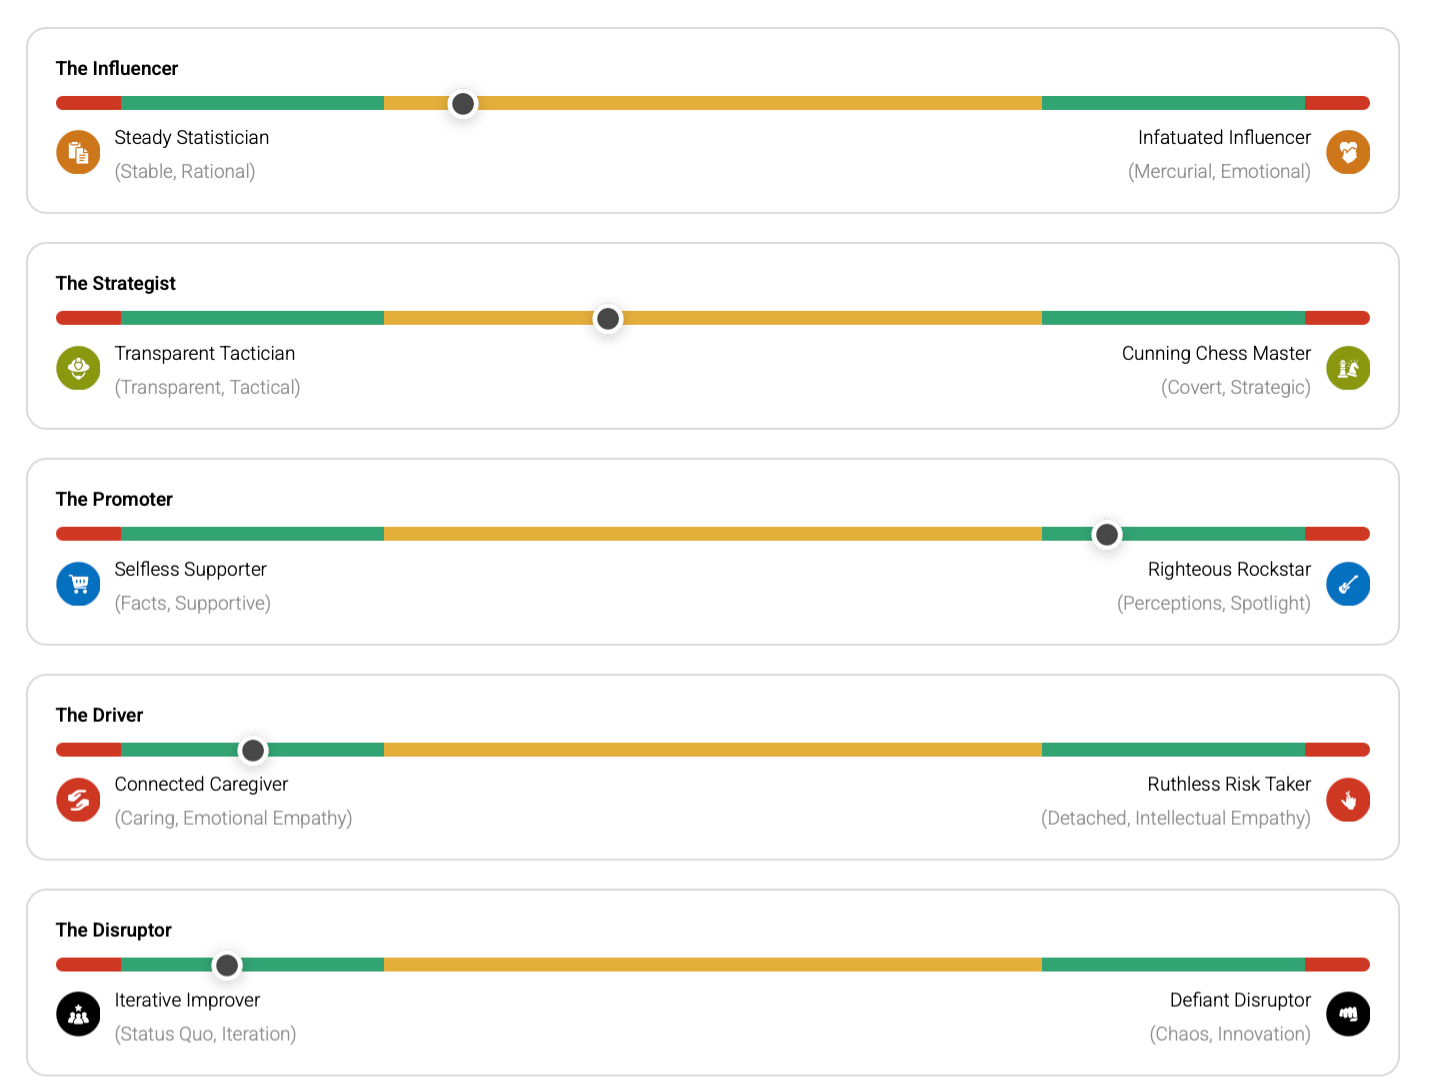Image resolution: width=1430 pixels, height=1091 pixels.
Task: Select the Iterative Improver group icon
Action: coord(78,1014)
